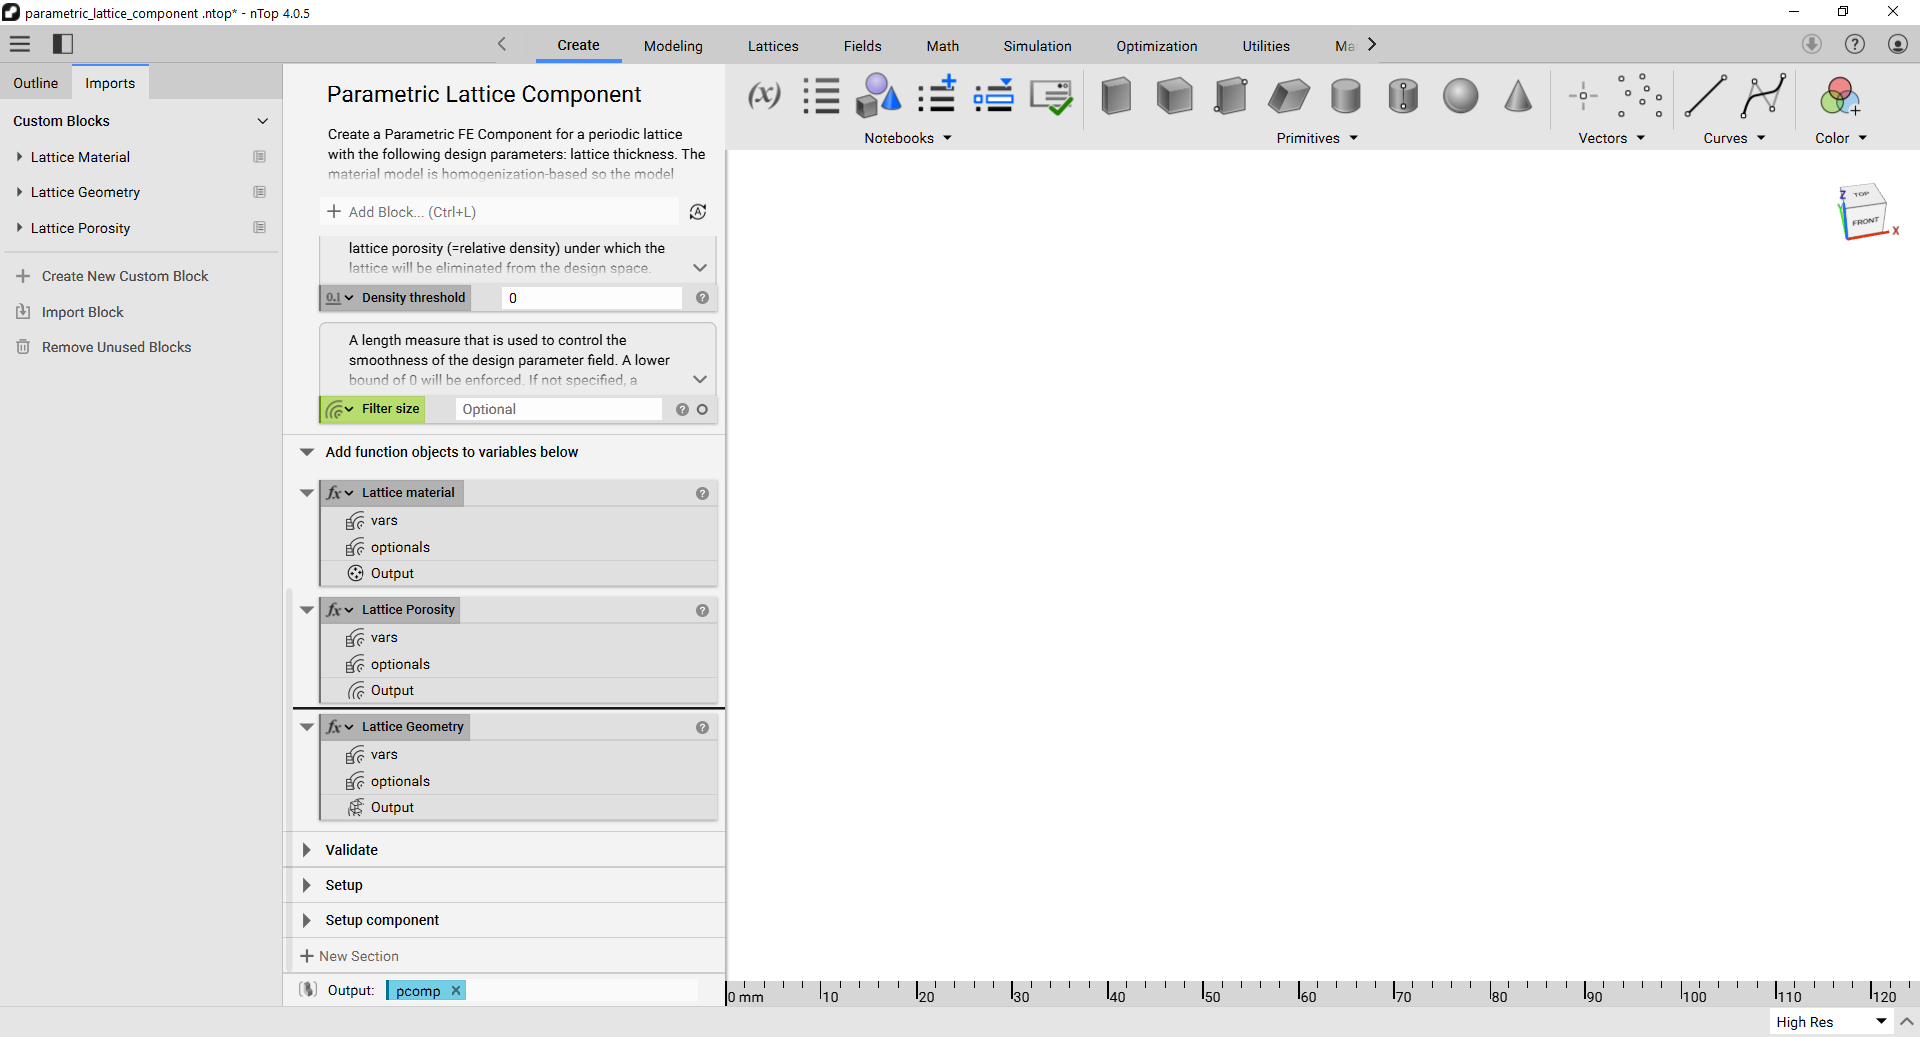Click Import Block

[70, 312]
